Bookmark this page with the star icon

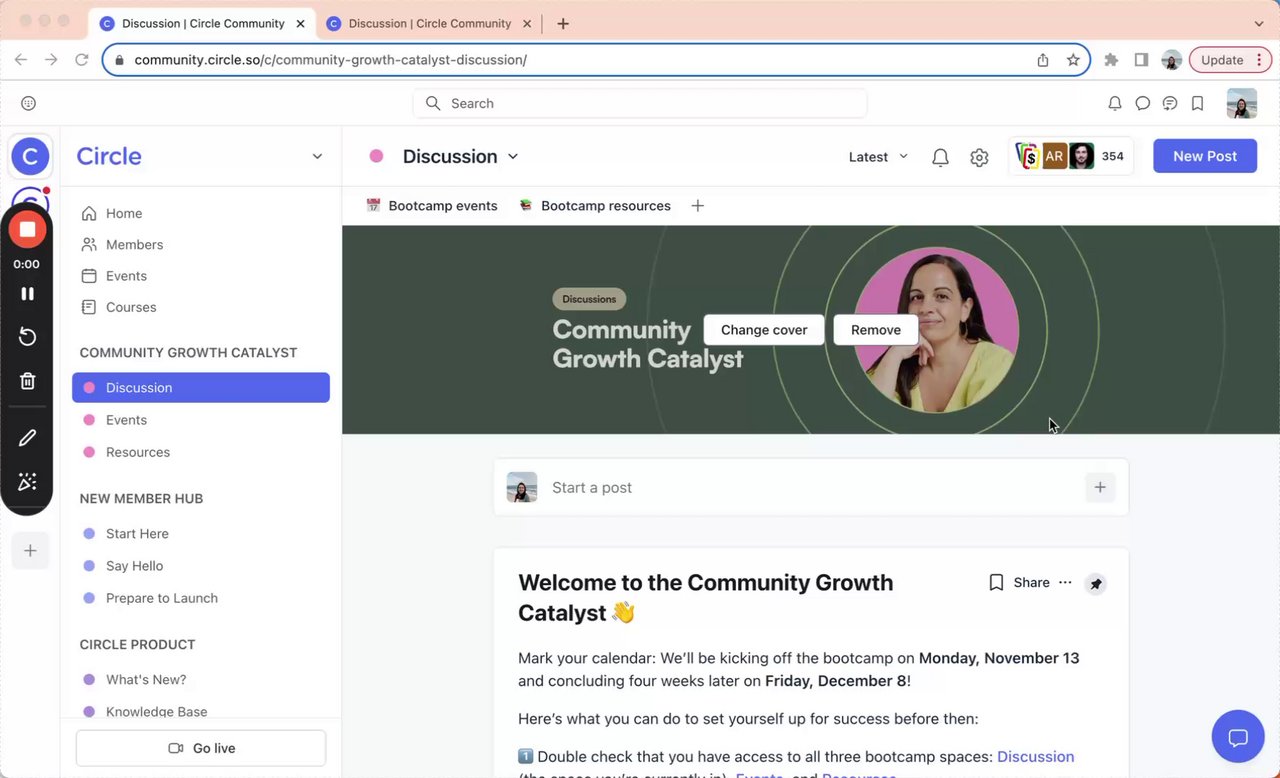(1073, 60)
